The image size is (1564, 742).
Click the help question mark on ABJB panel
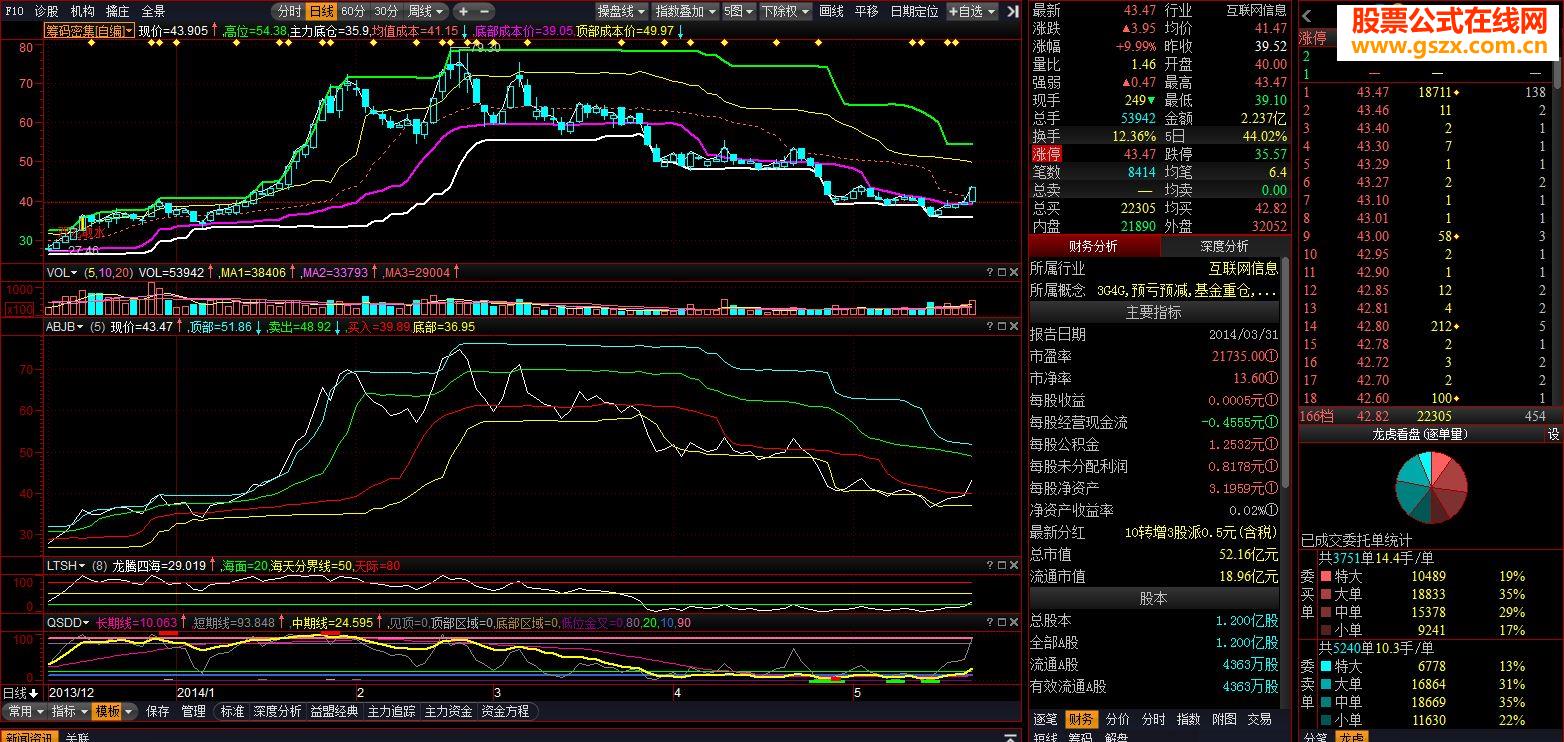point(990,327)
